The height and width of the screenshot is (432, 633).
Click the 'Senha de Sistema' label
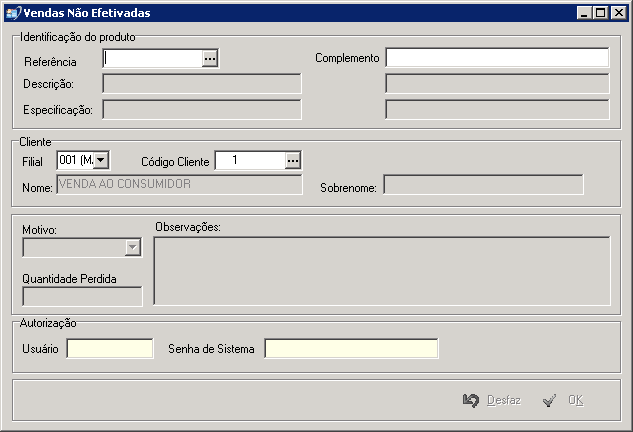pyautogui.click(x=211, y=349)
